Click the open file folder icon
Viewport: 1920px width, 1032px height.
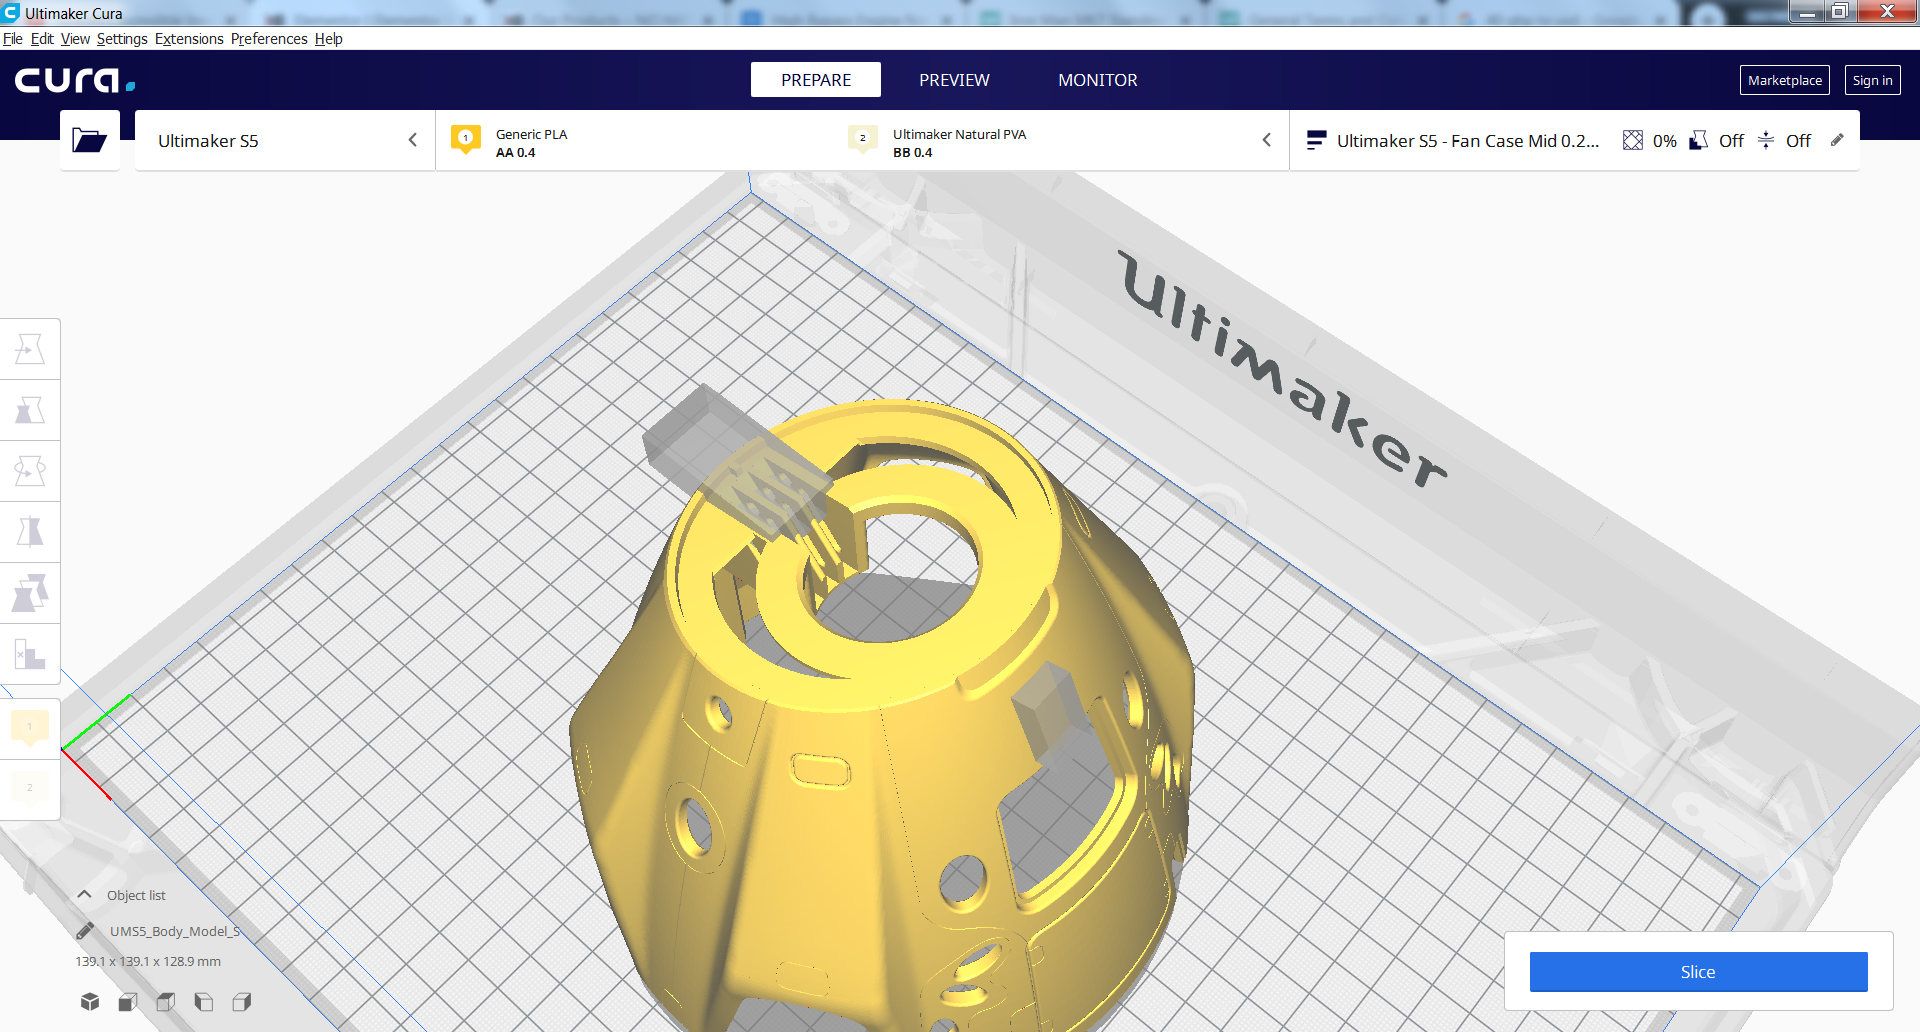[x=89, y=140]
